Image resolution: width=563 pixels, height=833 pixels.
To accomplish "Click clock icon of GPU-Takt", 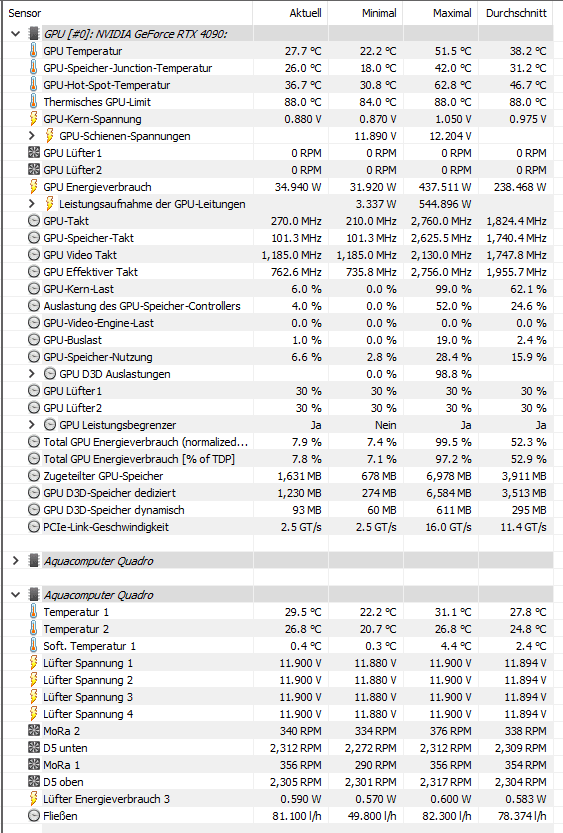I will (33, 221).
